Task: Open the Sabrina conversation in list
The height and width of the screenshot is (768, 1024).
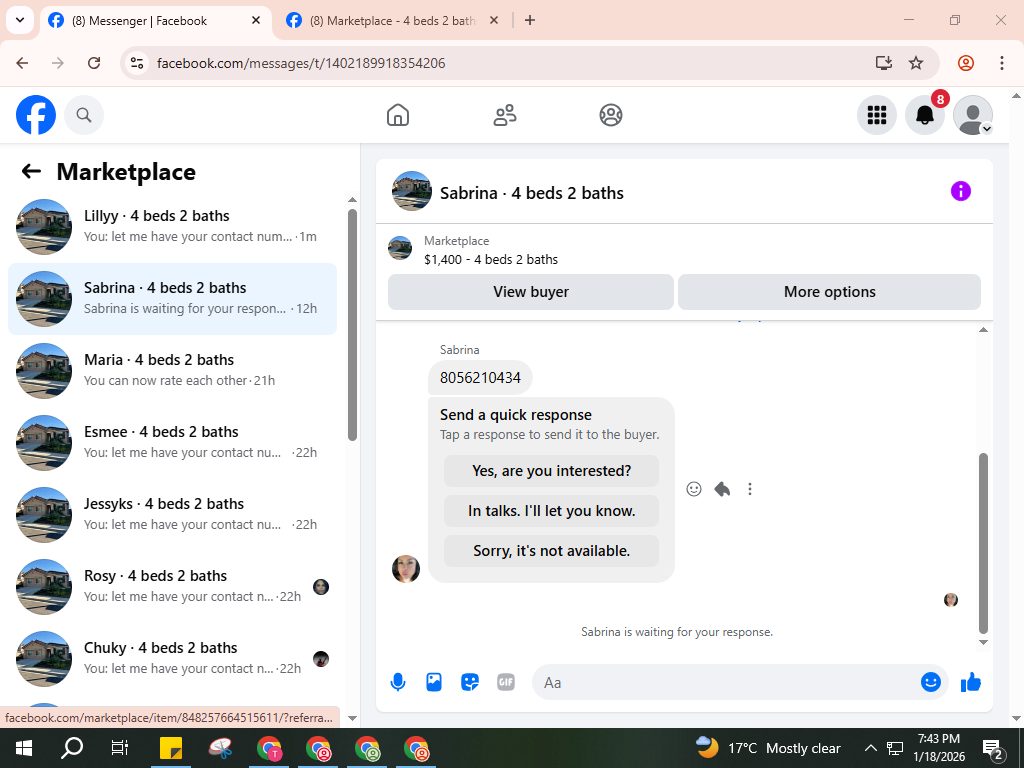Action: 172,299
